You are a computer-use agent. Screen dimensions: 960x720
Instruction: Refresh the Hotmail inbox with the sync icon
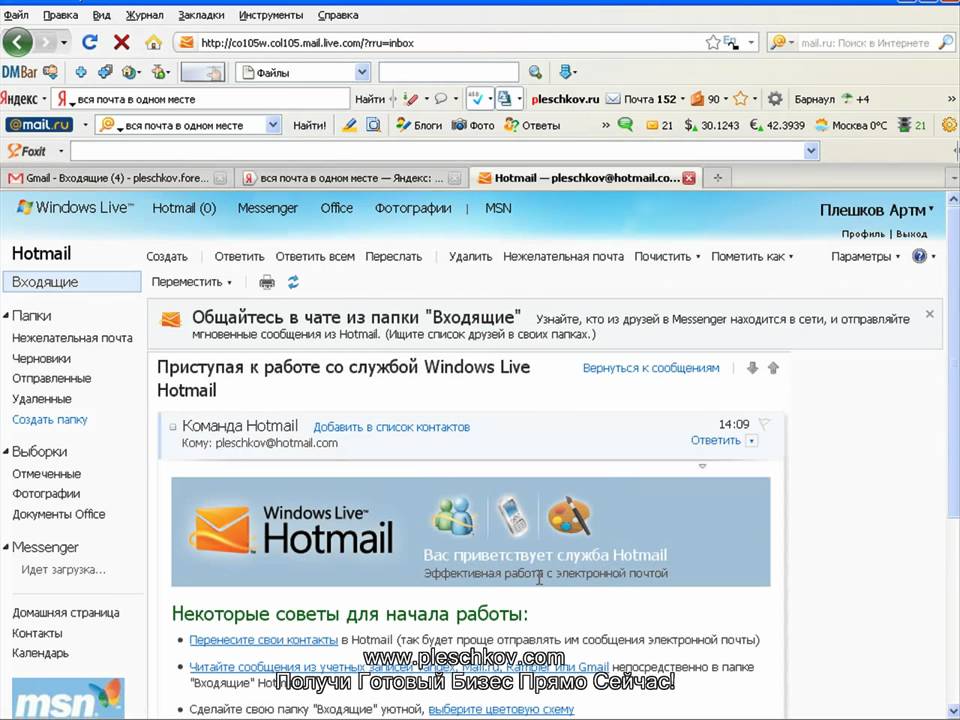point(293,282)
